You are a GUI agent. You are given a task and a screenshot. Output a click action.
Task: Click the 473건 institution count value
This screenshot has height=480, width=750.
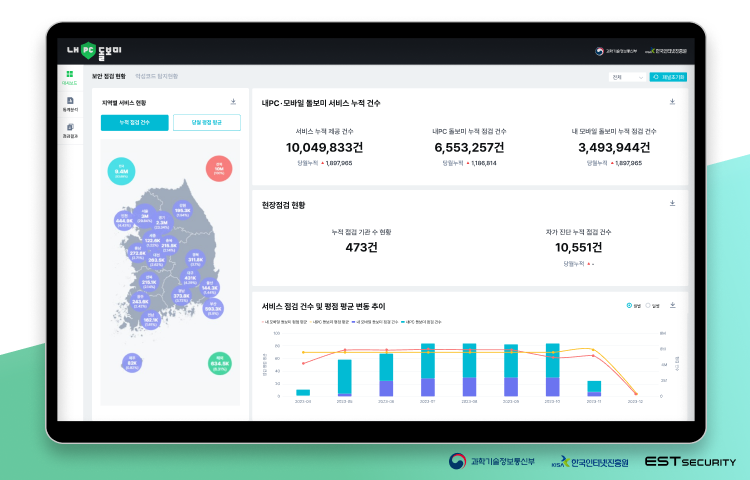pos(361,247)
